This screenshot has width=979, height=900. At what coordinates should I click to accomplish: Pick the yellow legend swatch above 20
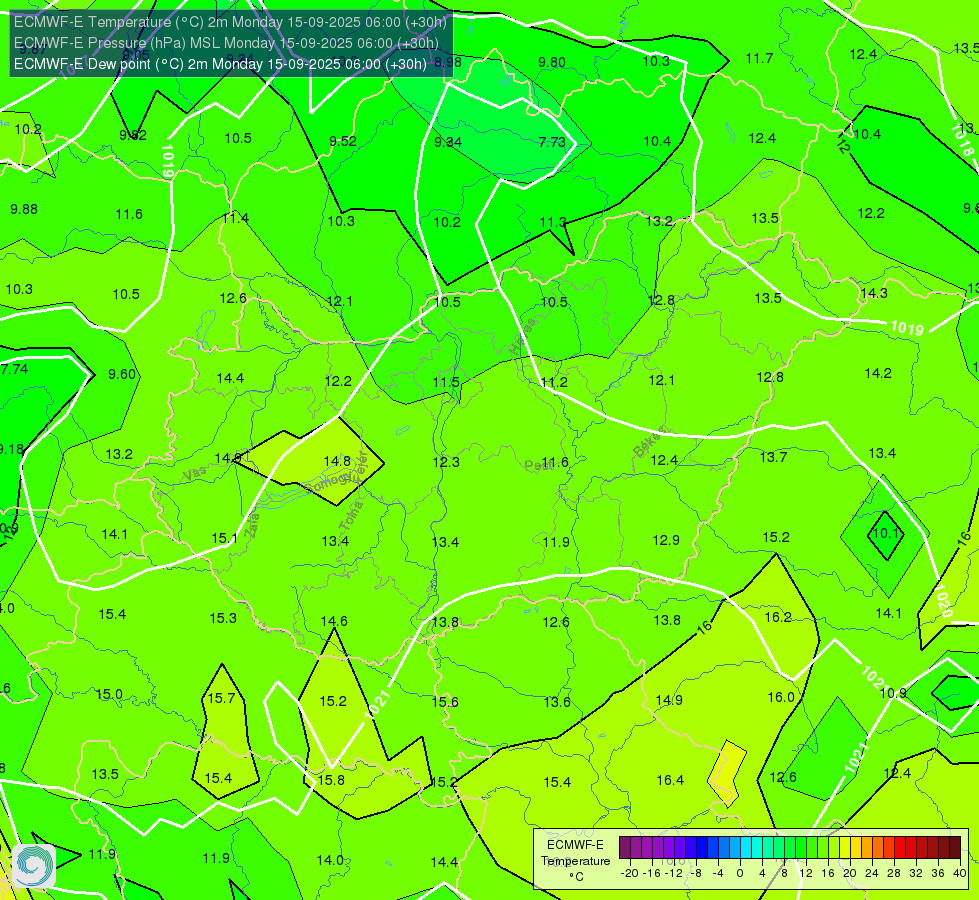pyautogui.click(x=845, y=848)
